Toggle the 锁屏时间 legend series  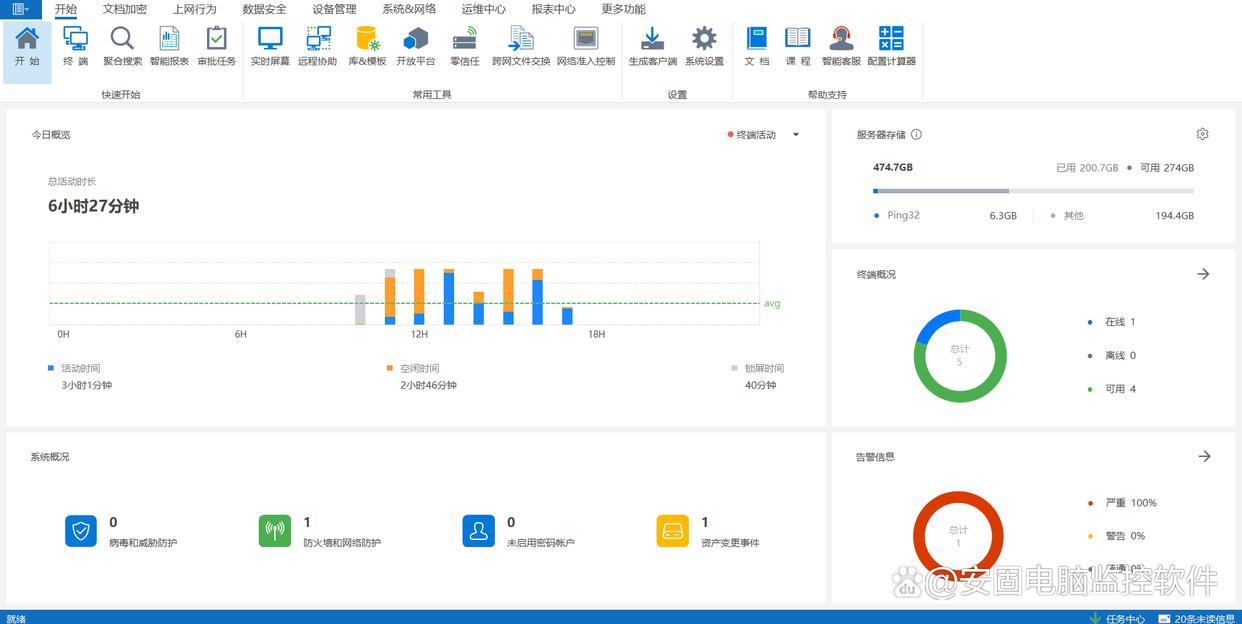tap(763, 369)
